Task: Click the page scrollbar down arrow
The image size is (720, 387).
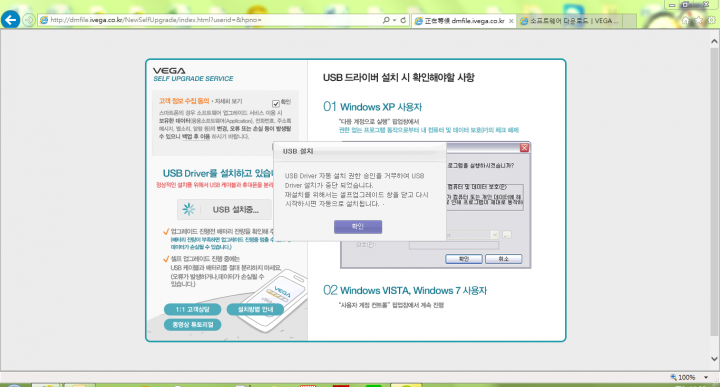Action: tap(714, 359)
